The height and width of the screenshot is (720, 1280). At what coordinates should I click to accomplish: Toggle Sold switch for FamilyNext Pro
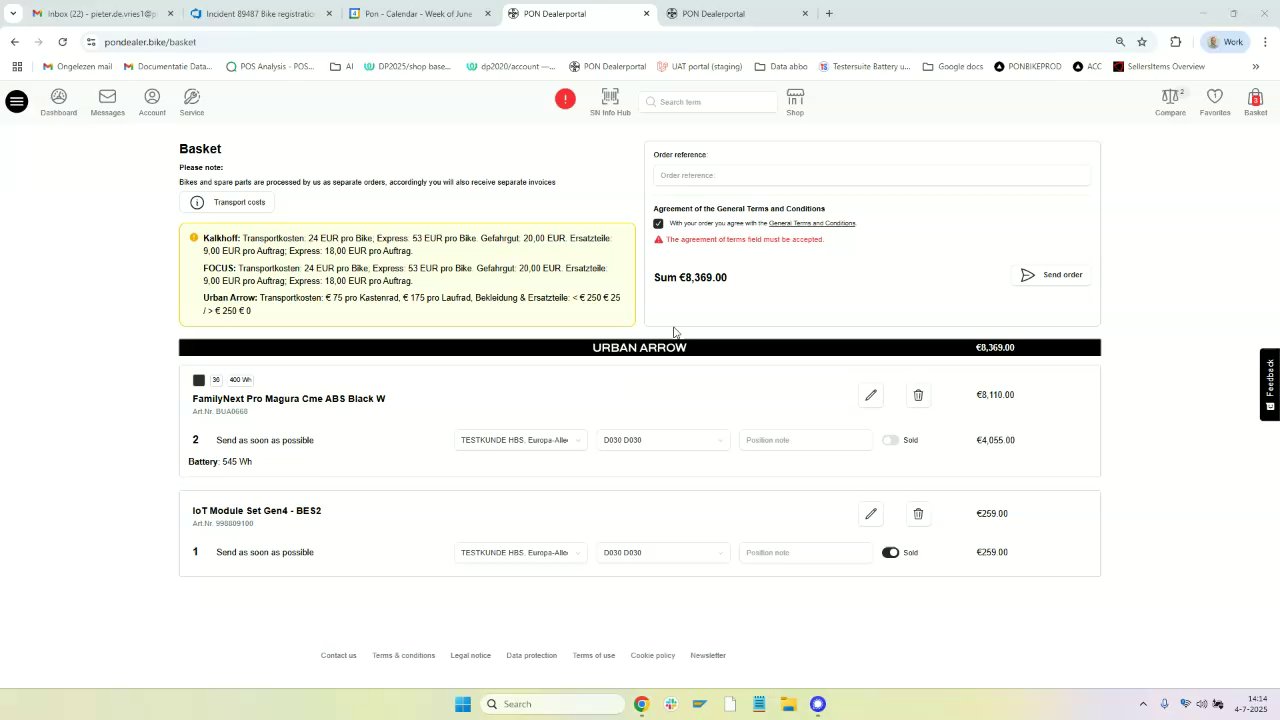(x=890, y=440)
